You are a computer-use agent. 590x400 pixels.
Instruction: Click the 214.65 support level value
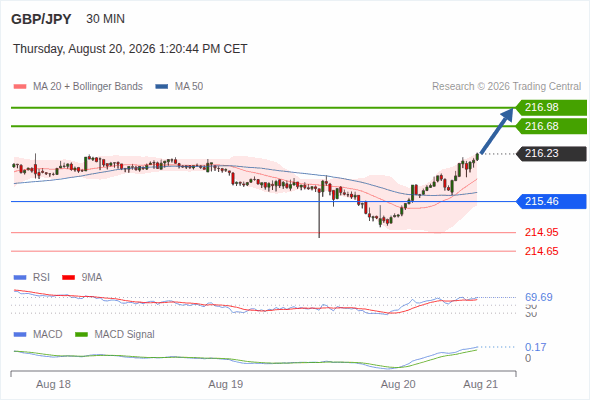tap(541, 251)
